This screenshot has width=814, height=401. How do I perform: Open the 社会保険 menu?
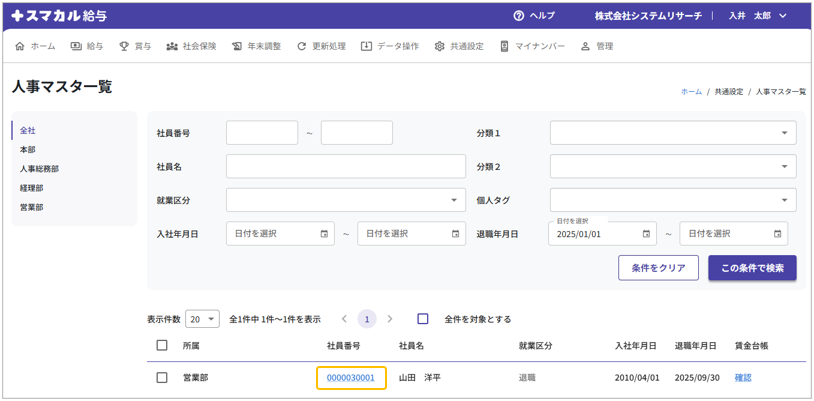(x=191, y=46)
